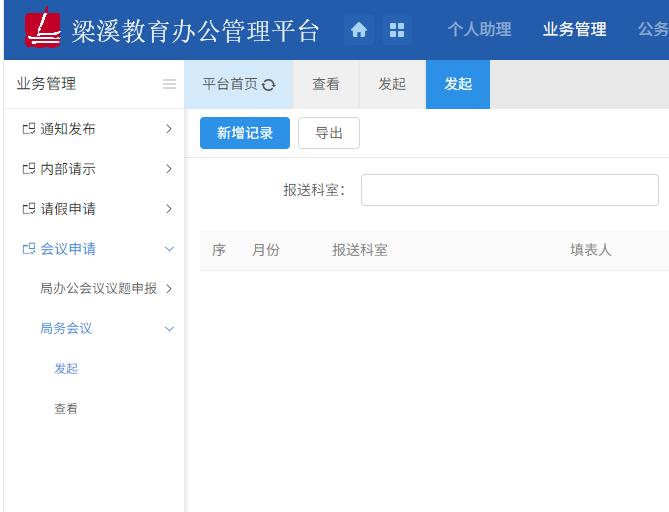Click the 请假申请 menu icon

[29, 209]
